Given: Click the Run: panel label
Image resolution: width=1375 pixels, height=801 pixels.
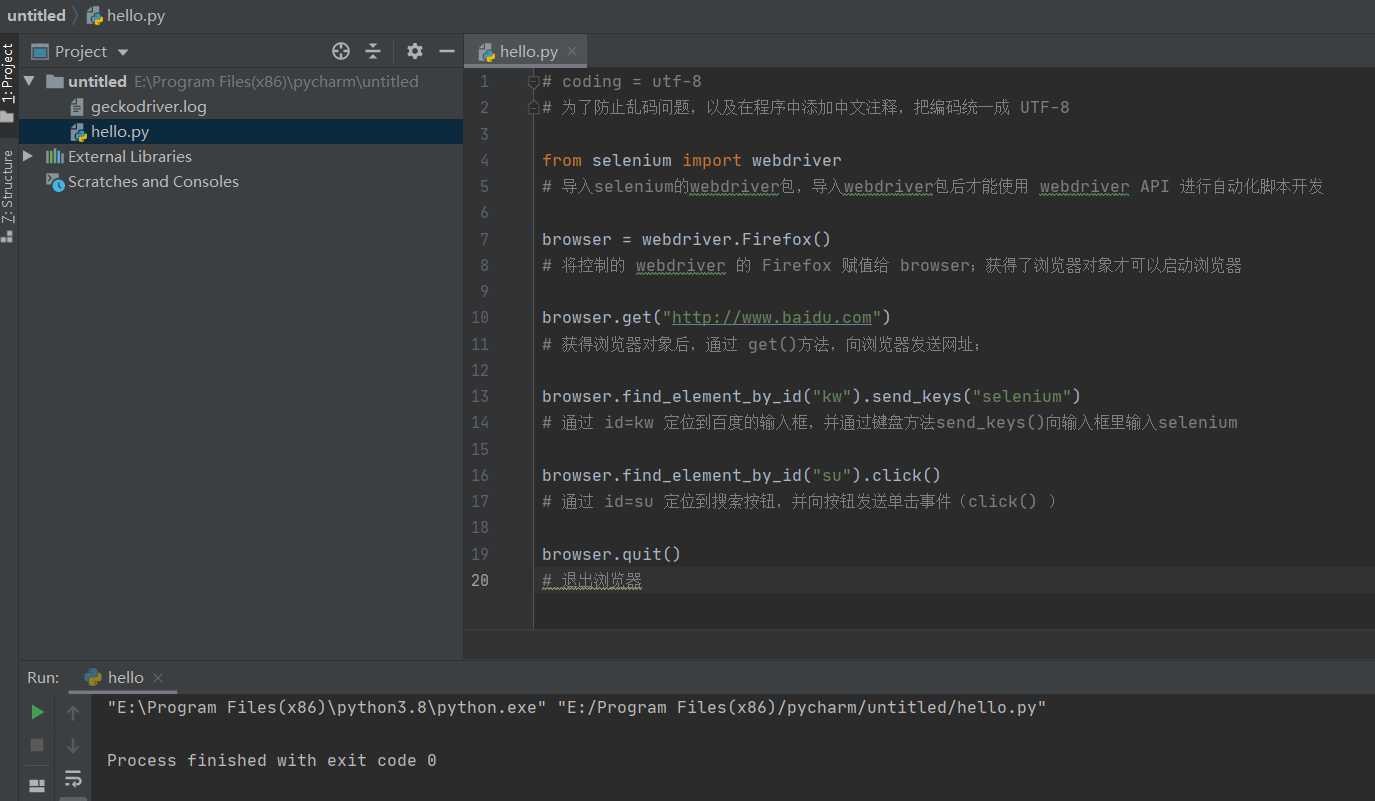Looking at the screenshot, I should 43,677.
